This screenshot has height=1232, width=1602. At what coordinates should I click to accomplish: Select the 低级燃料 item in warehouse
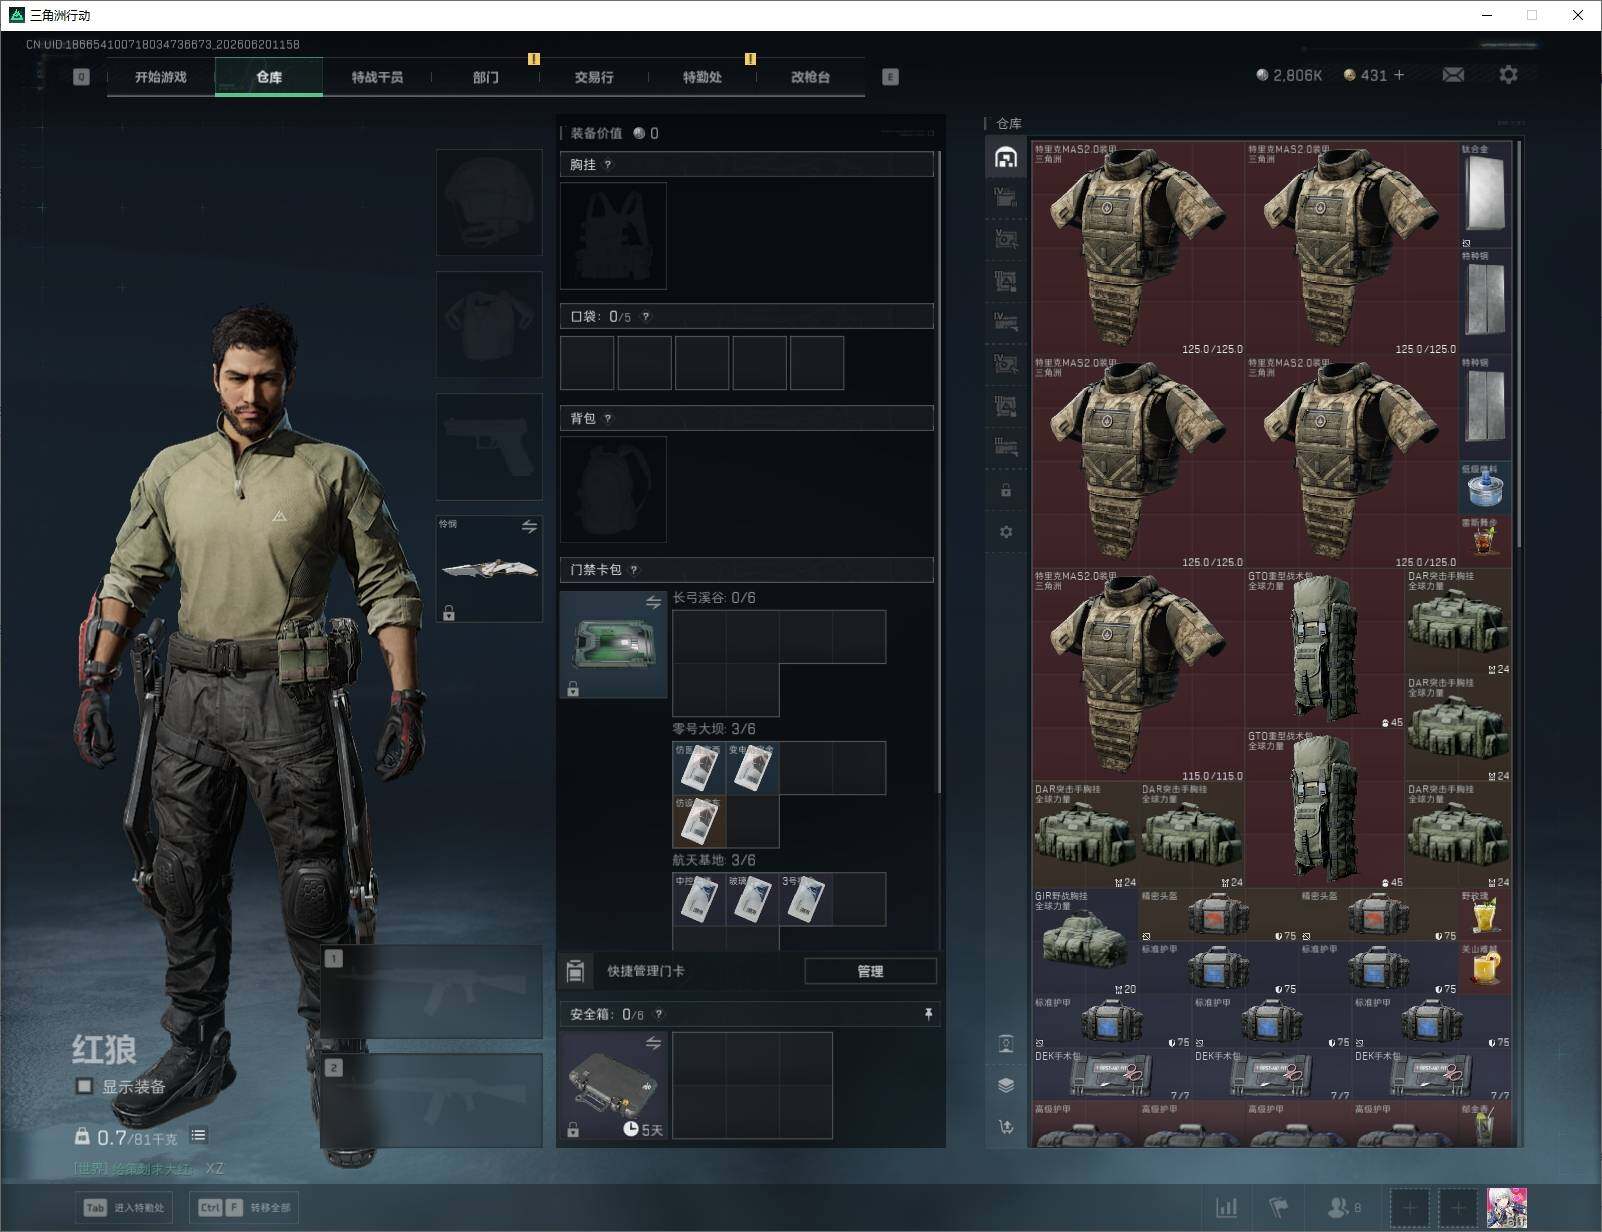(x=1485, y=488)
